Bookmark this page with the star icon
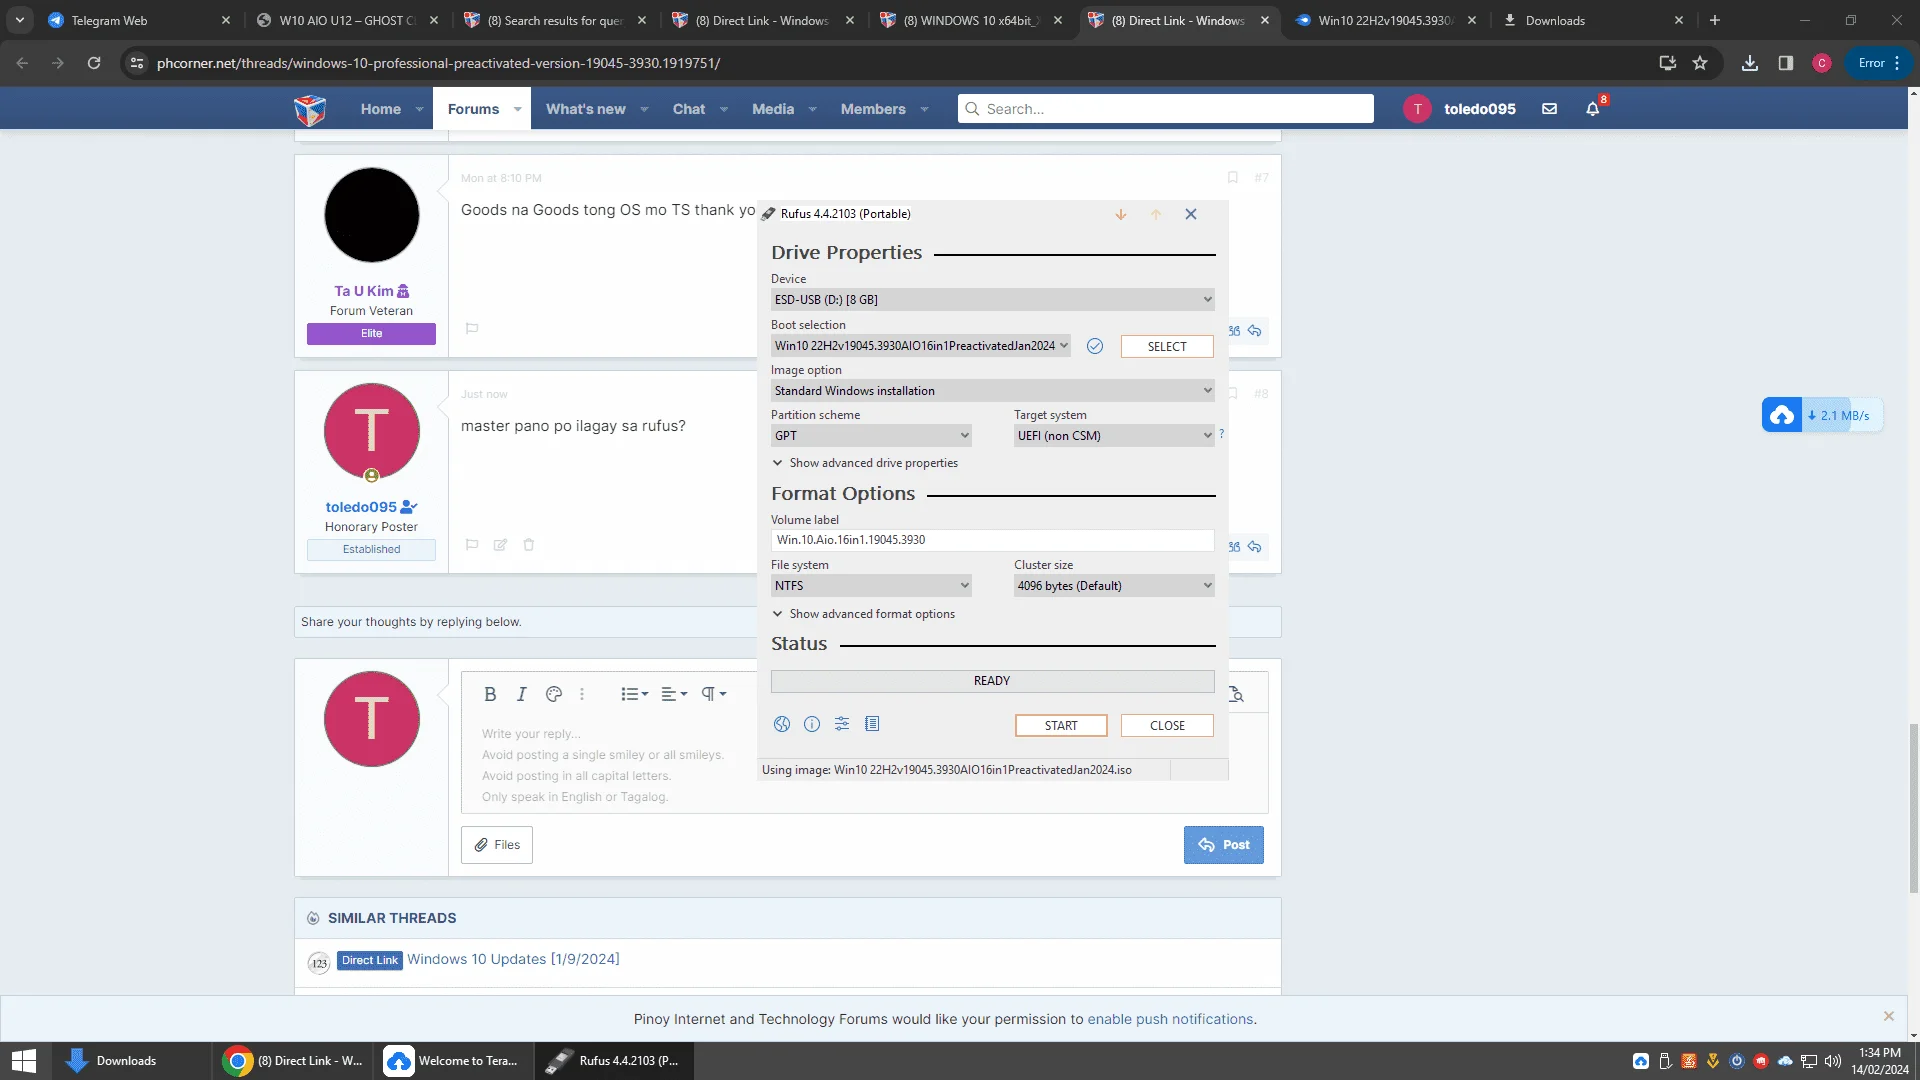 [x=1700, y=63]
